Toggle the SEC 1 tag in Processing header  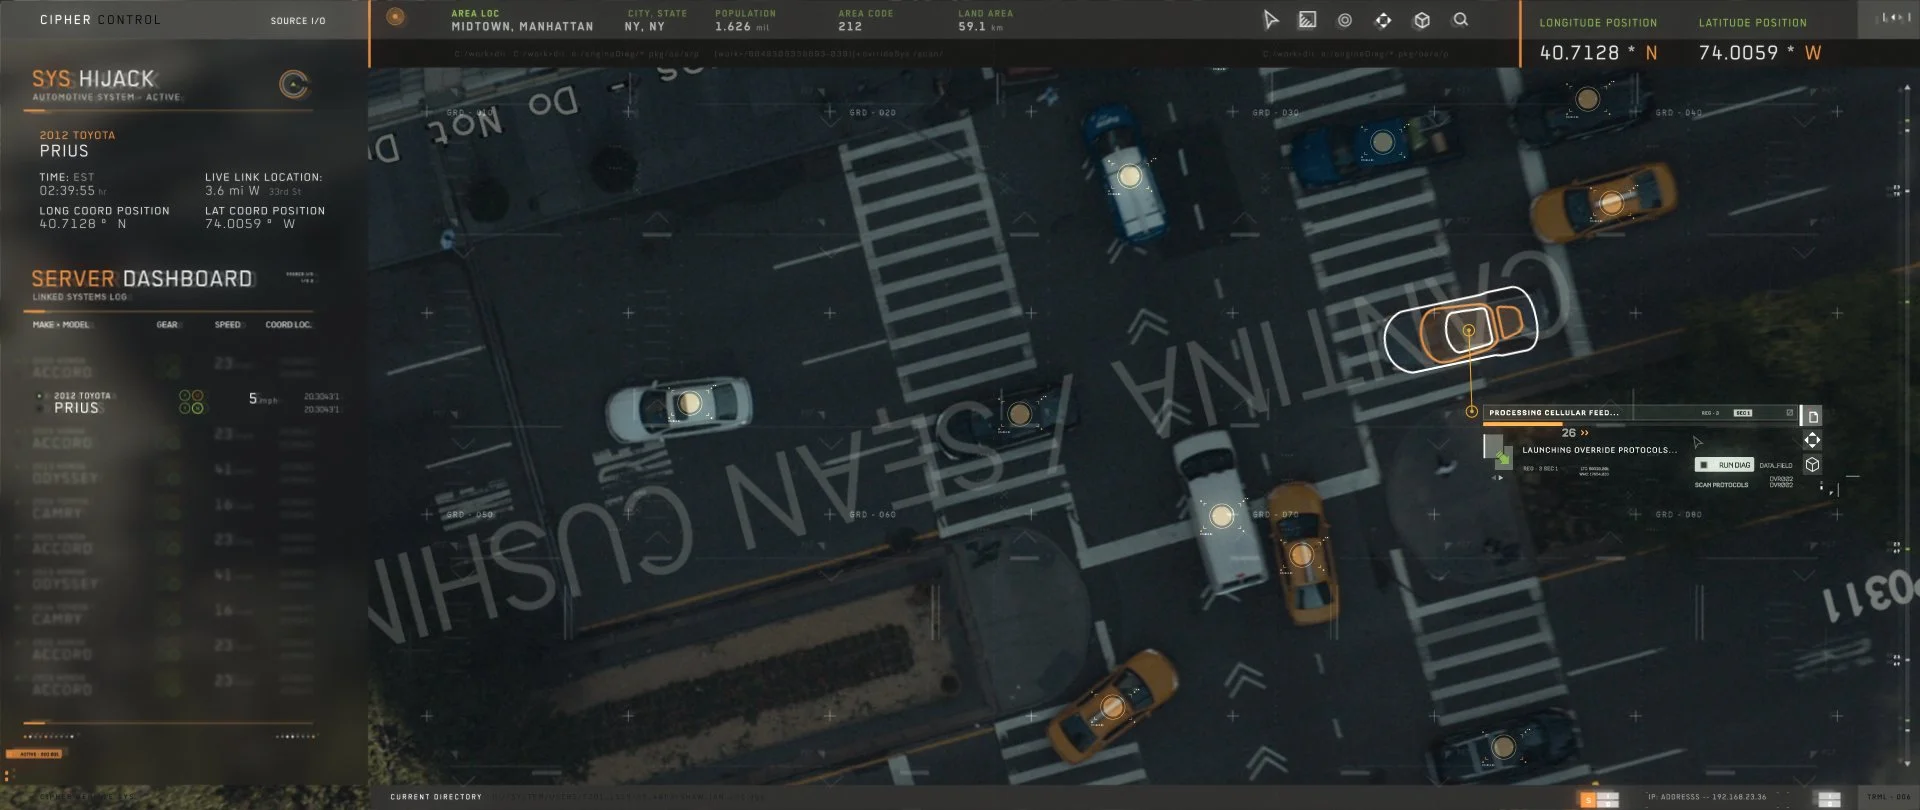click(x=1743, y=412)
